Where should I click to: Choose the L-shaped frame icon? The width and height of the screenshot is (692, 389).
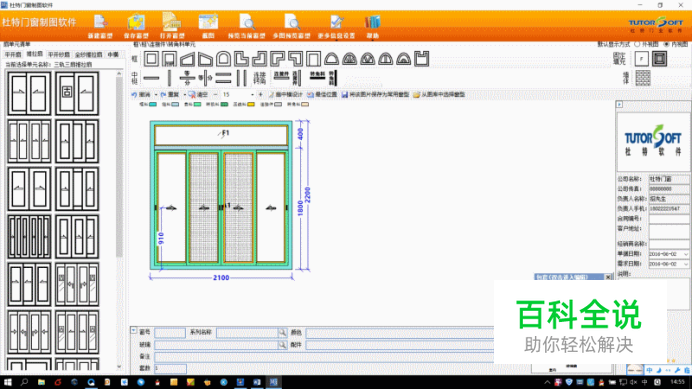point(241,59)
